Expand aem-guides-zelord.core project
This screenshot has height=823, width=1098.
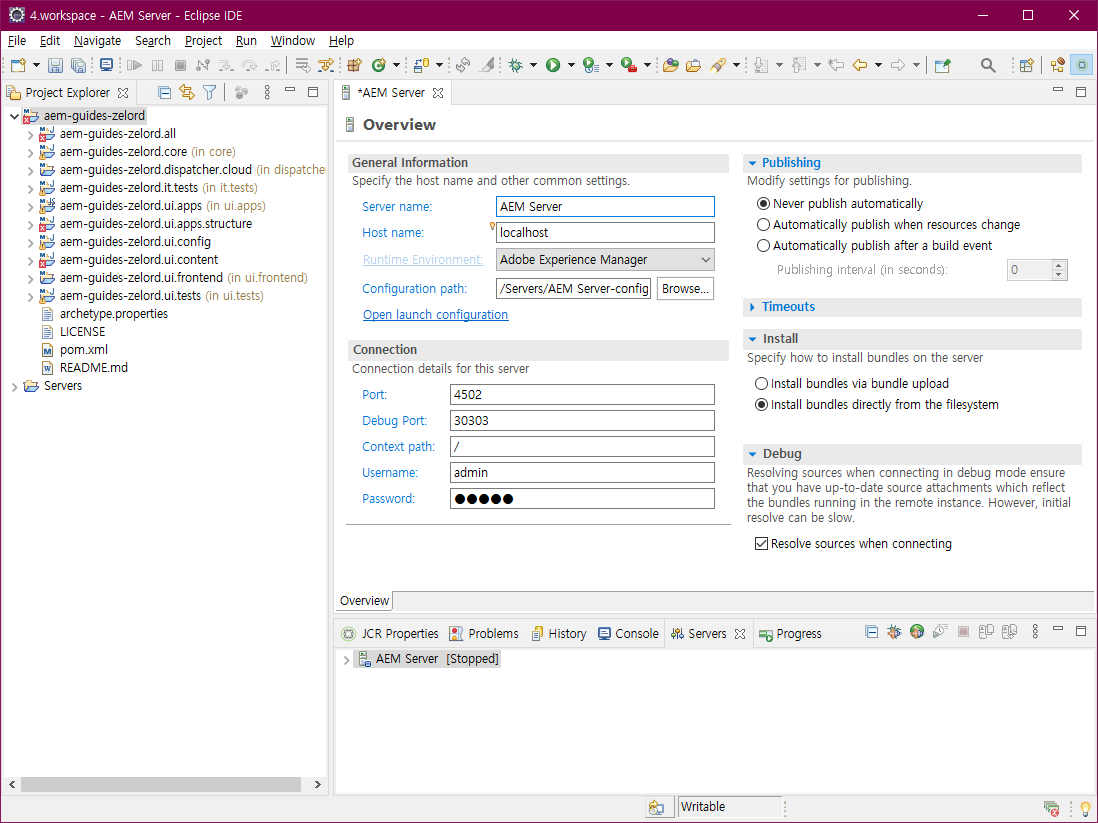pos(30,152)
